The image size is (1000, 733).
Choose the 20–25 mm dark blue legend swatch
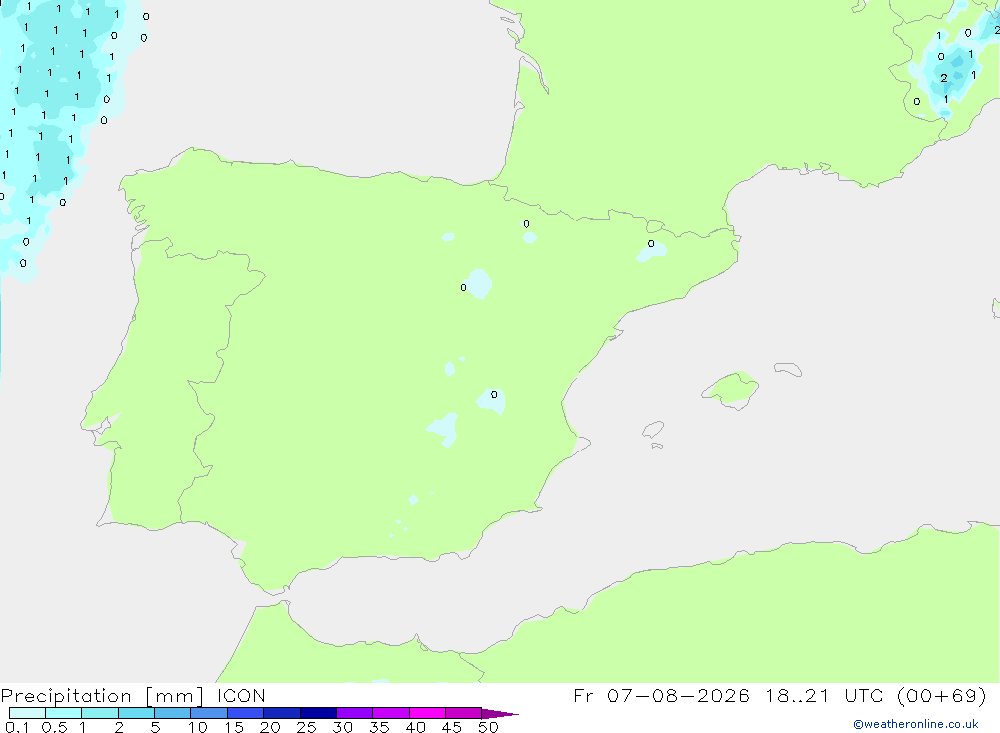pos(281,713)
